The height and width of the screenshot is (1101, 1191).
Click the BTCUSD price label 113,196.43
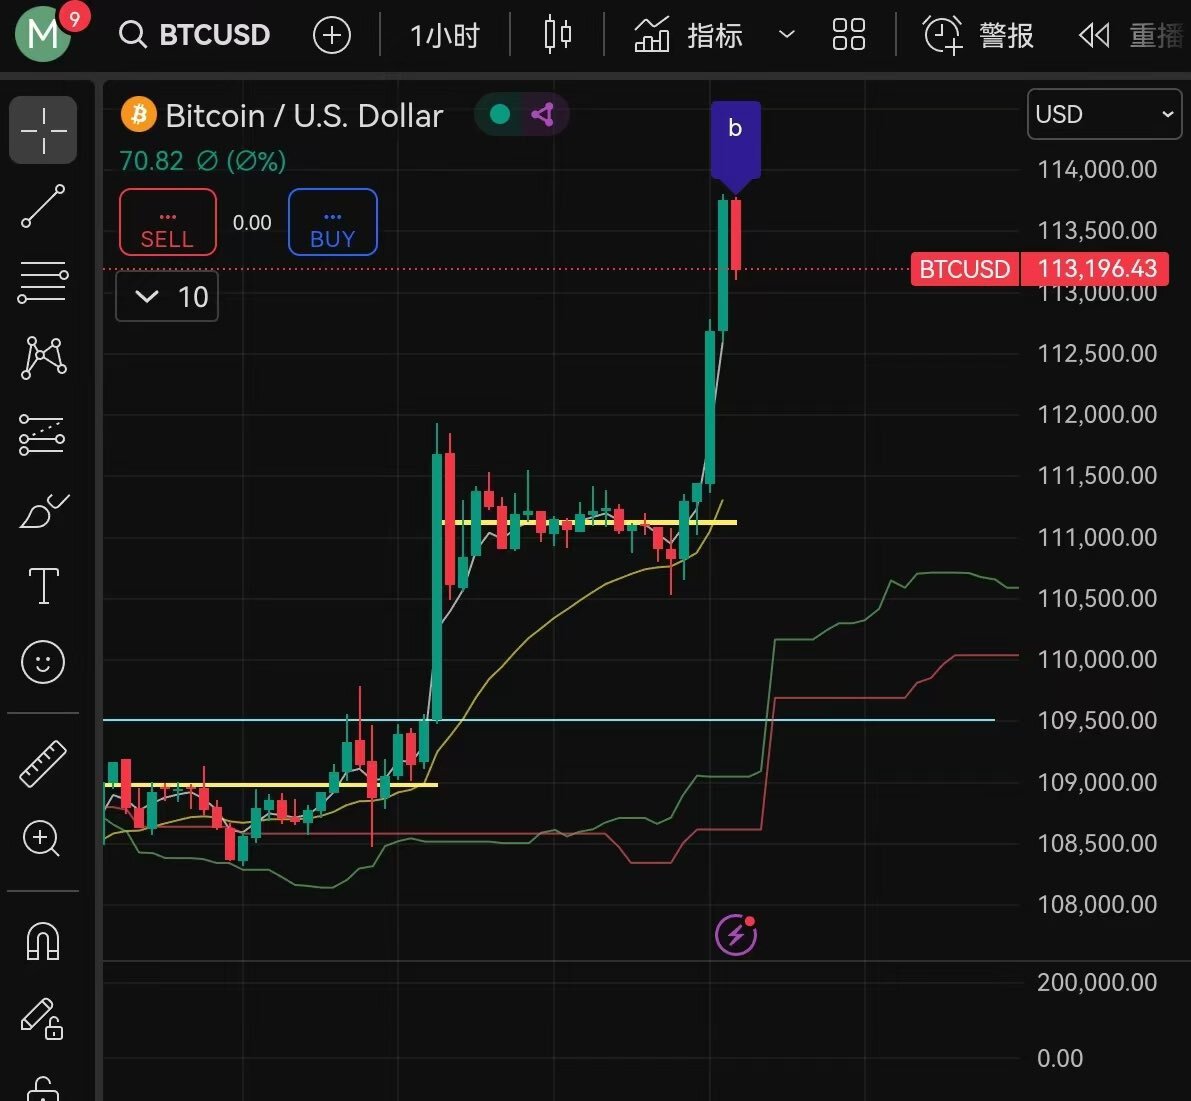[1095, 269]
